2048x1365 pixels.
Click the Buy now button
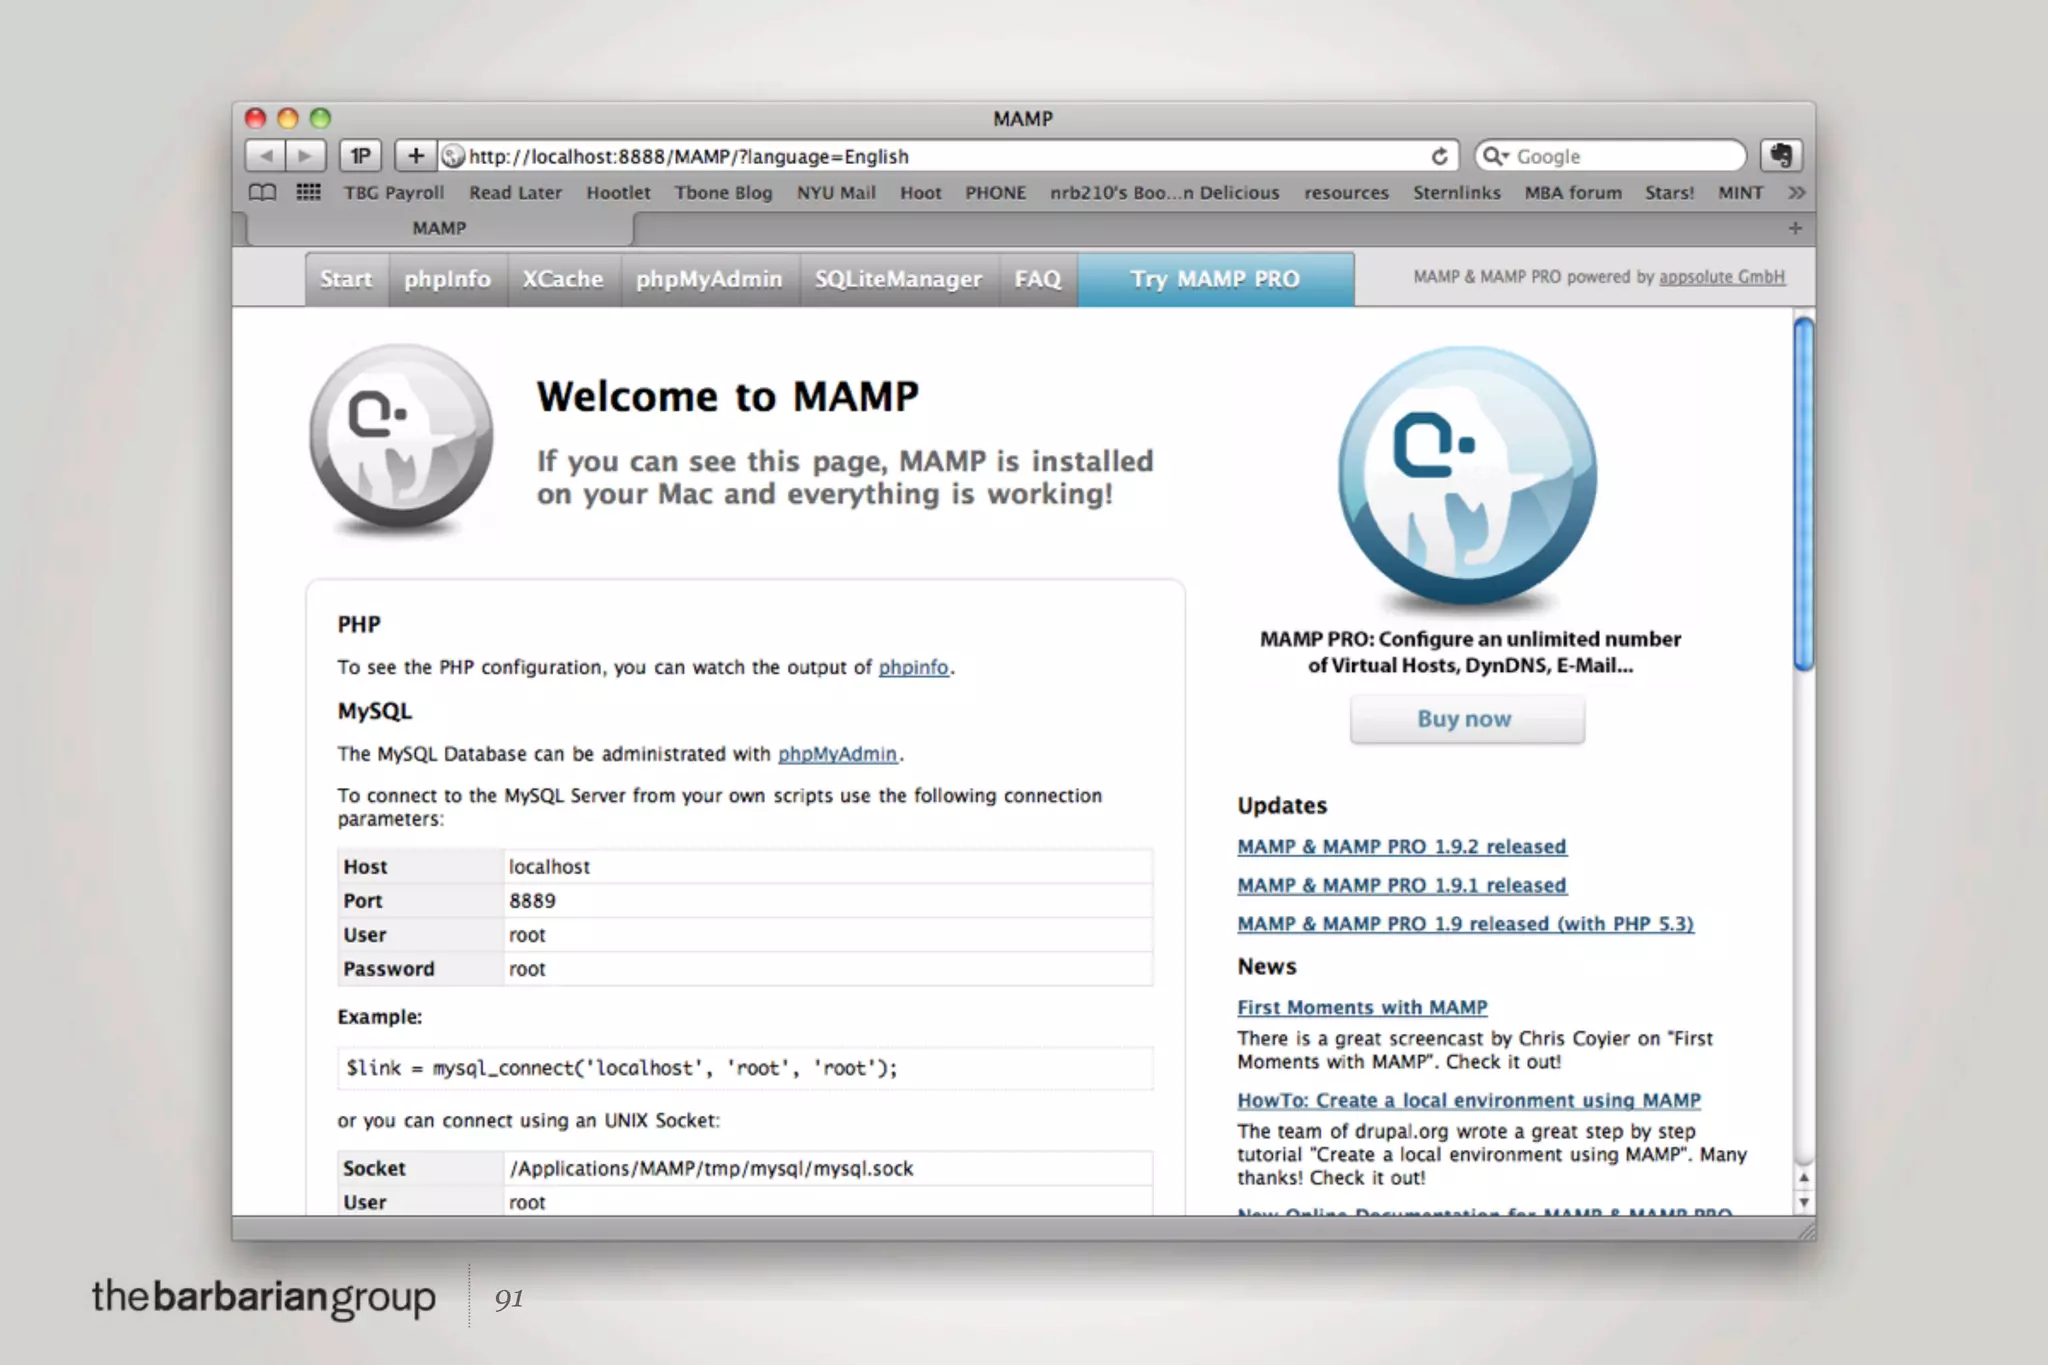click(x=1466, y=719)
